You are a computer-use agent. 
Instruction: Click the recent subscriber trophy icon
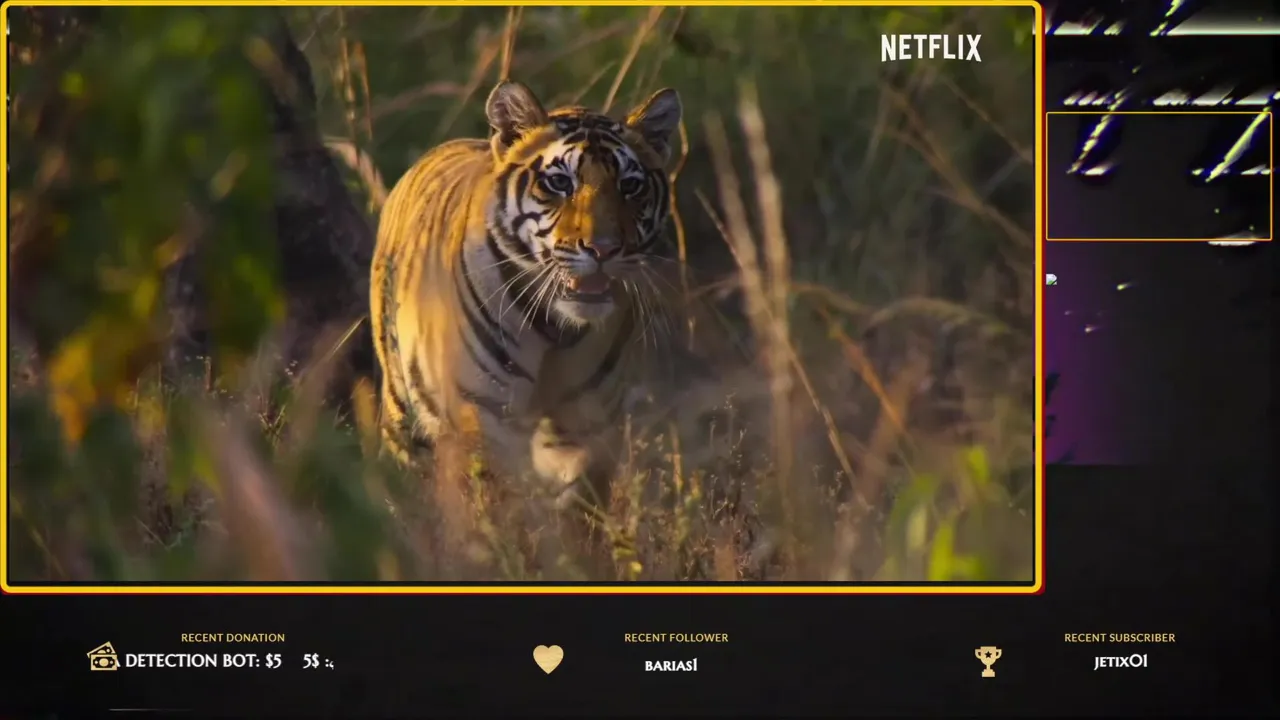pyautogui.click(x=988, y=661)
